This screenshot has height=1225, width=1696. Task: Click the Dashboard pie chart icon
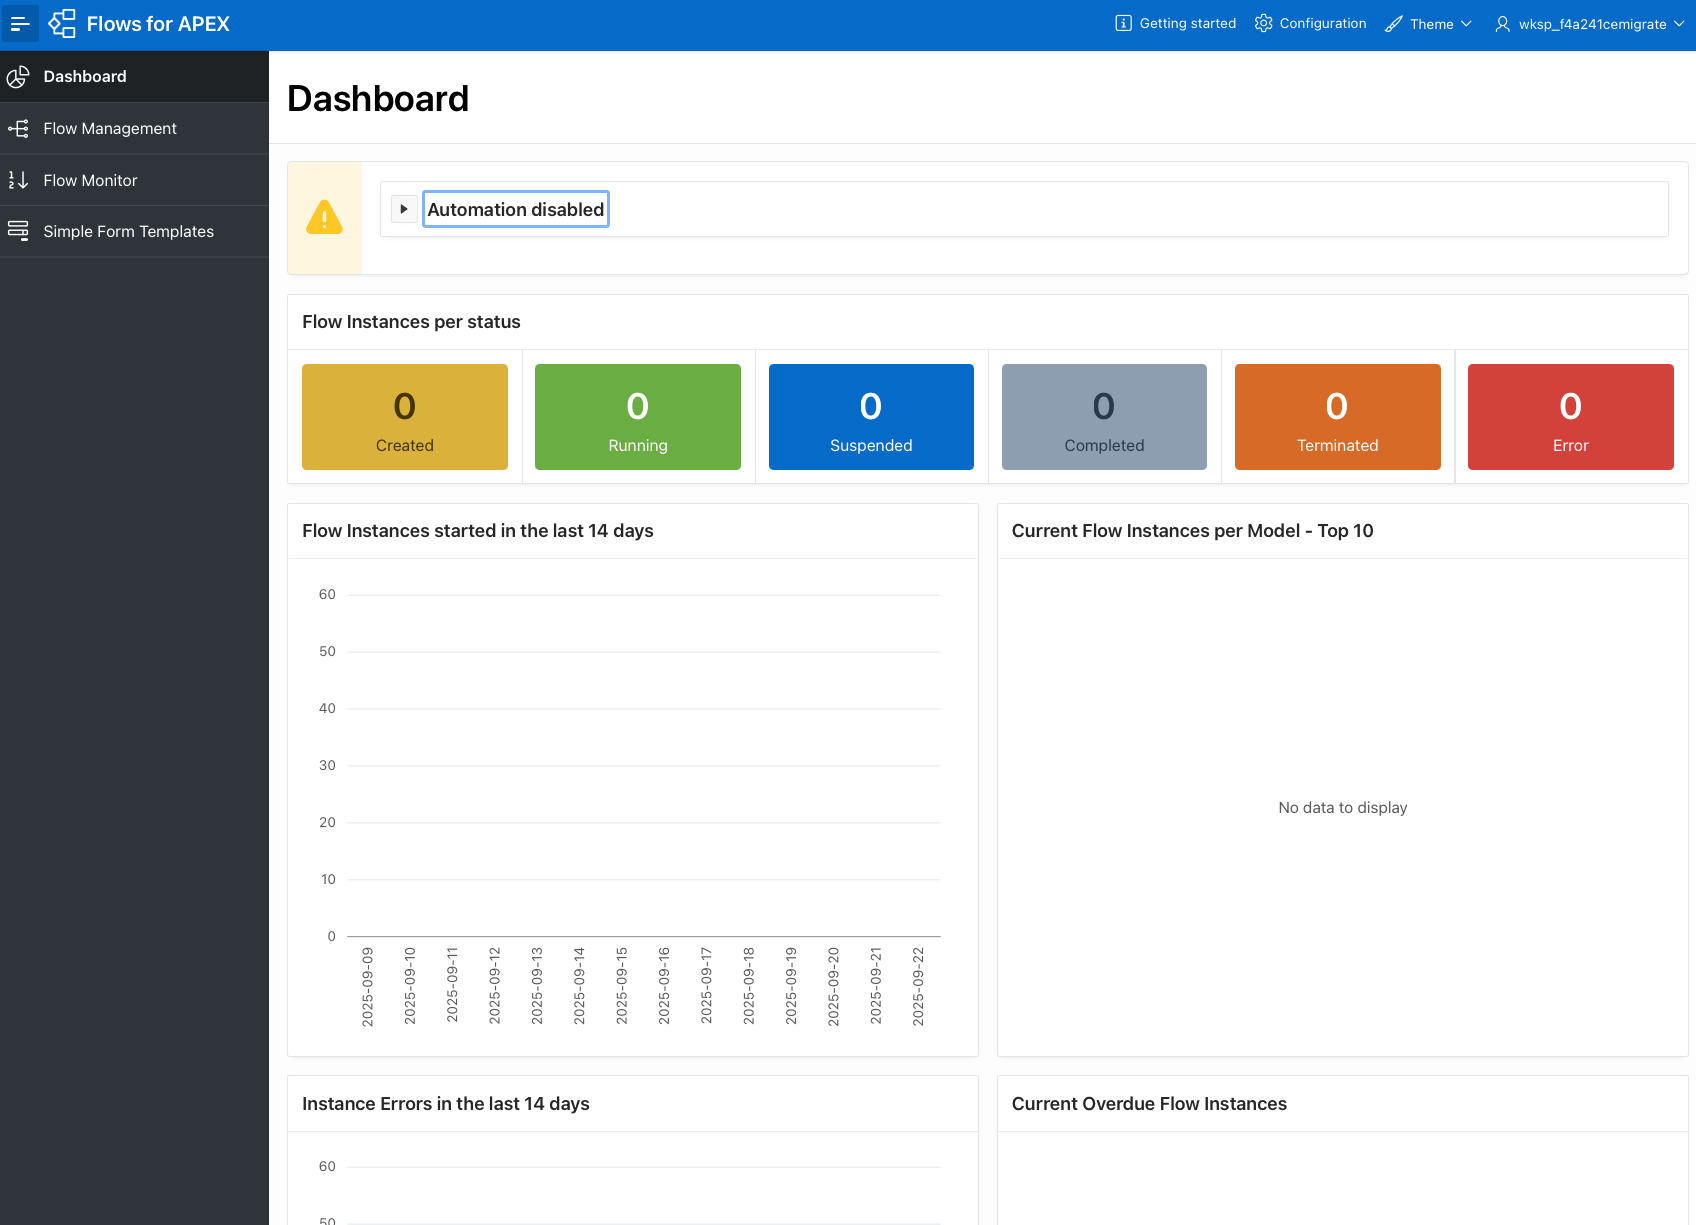[x=18, y=77]
